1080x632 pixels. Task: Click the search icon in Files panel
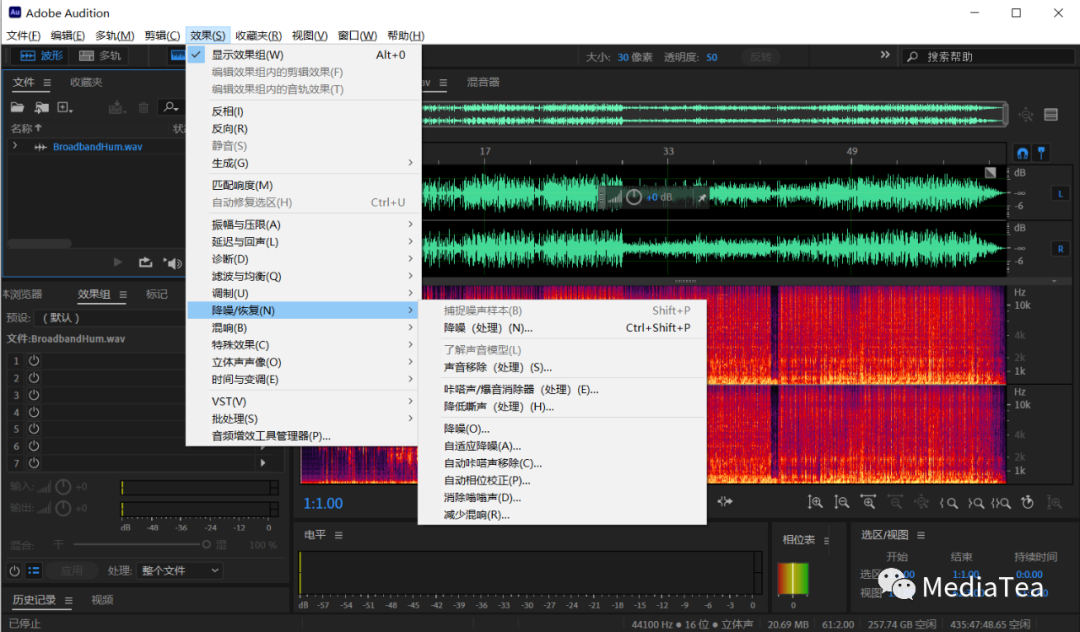click(169, 107)
